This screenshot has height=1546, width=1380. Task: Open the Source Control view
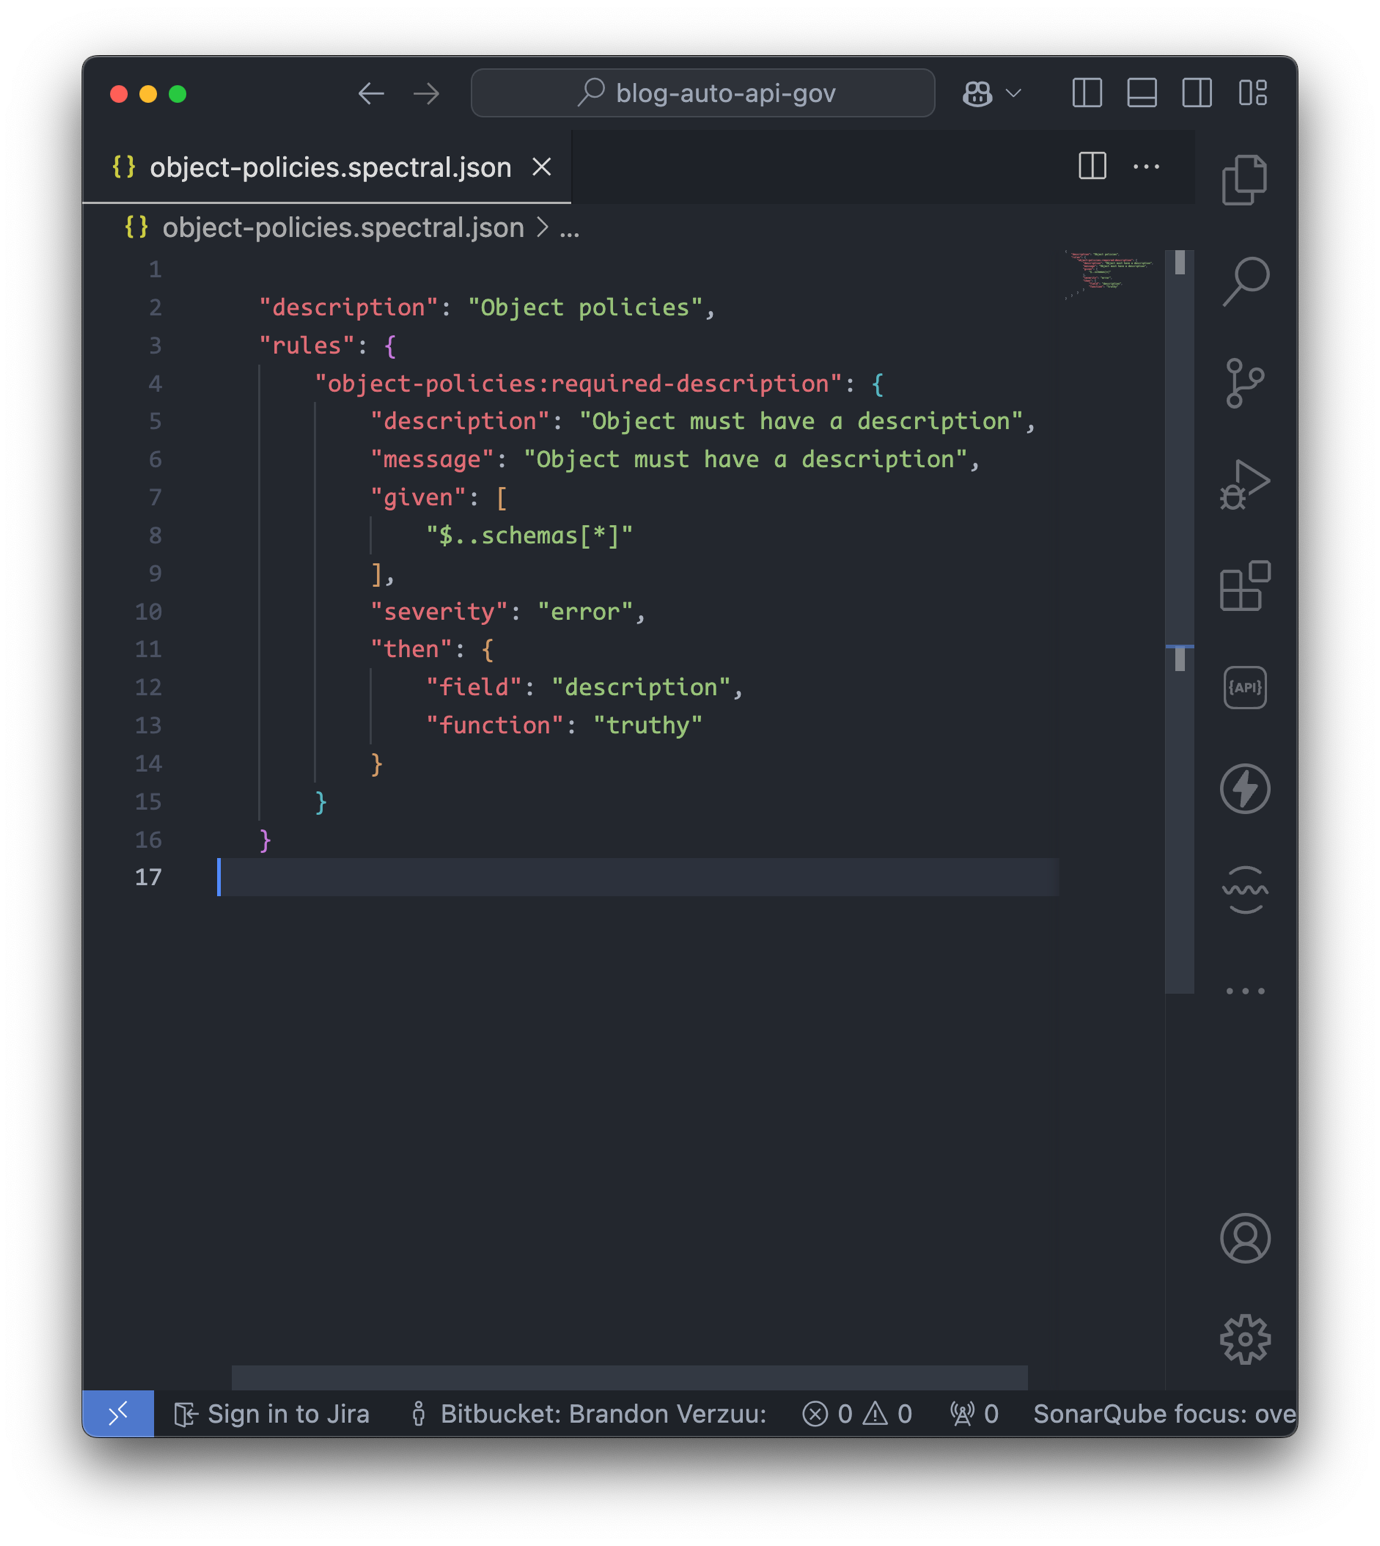pyautogui.click(x=1244, y=384)
